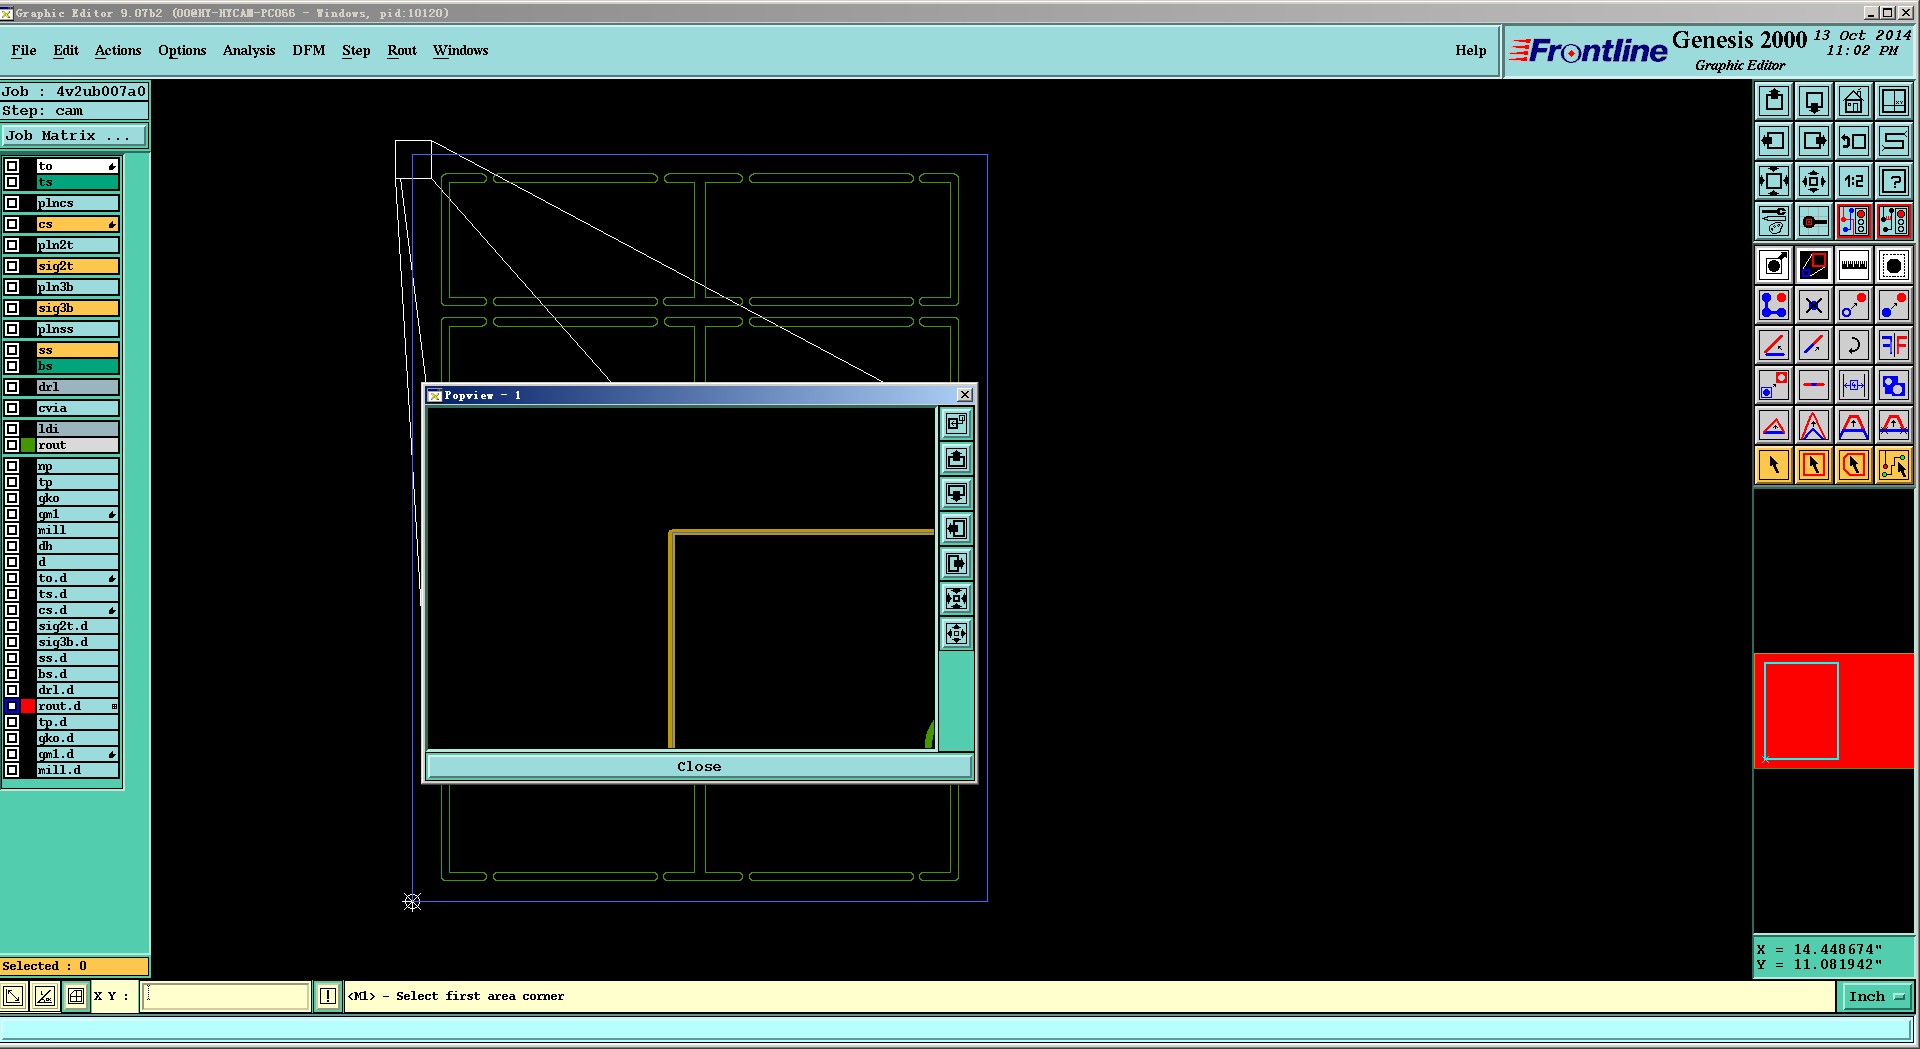Select the 'sig3b.d' layer name
This screenshot has height=1049, width=1920.
click(78, 642)
